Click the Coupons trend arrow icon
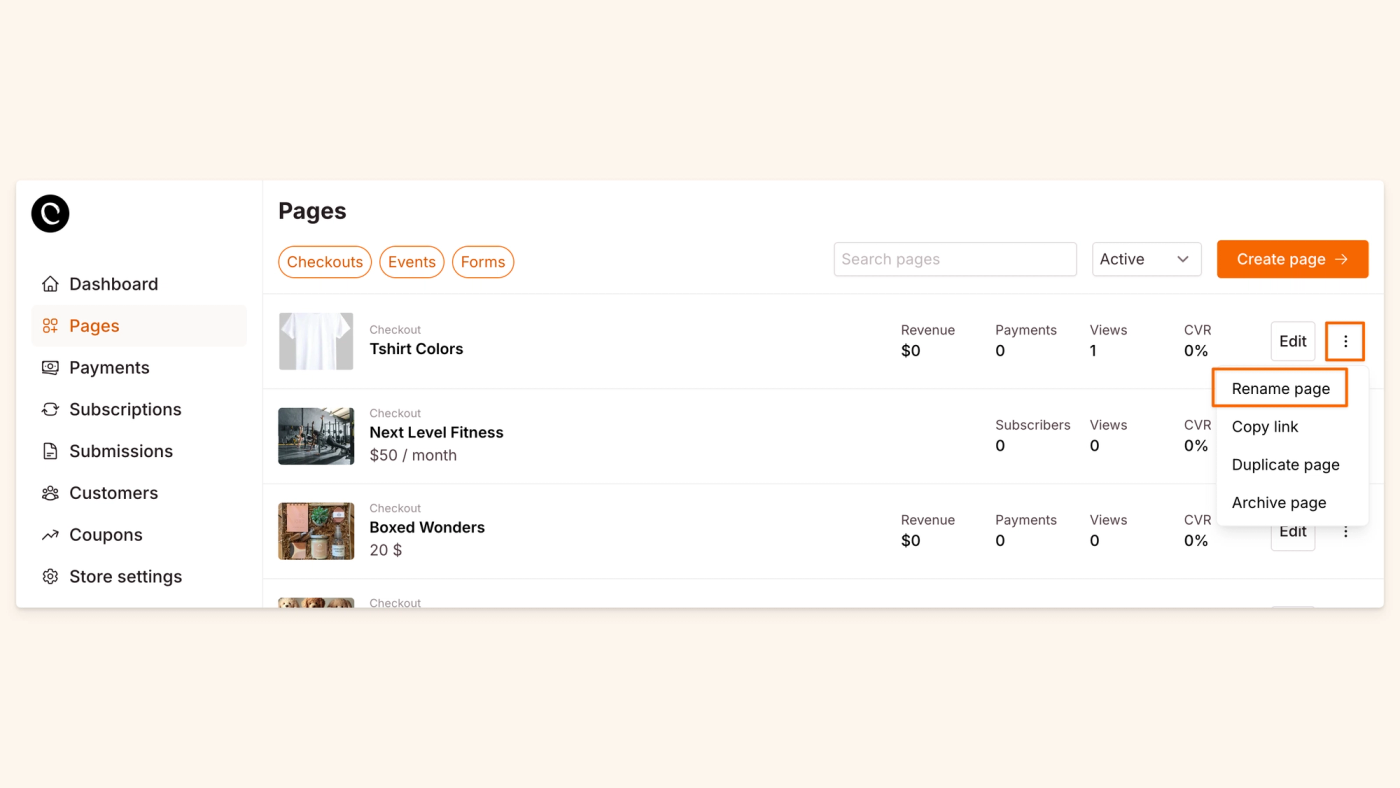This screenshot has width=1400, height=788. click(50, 536)
